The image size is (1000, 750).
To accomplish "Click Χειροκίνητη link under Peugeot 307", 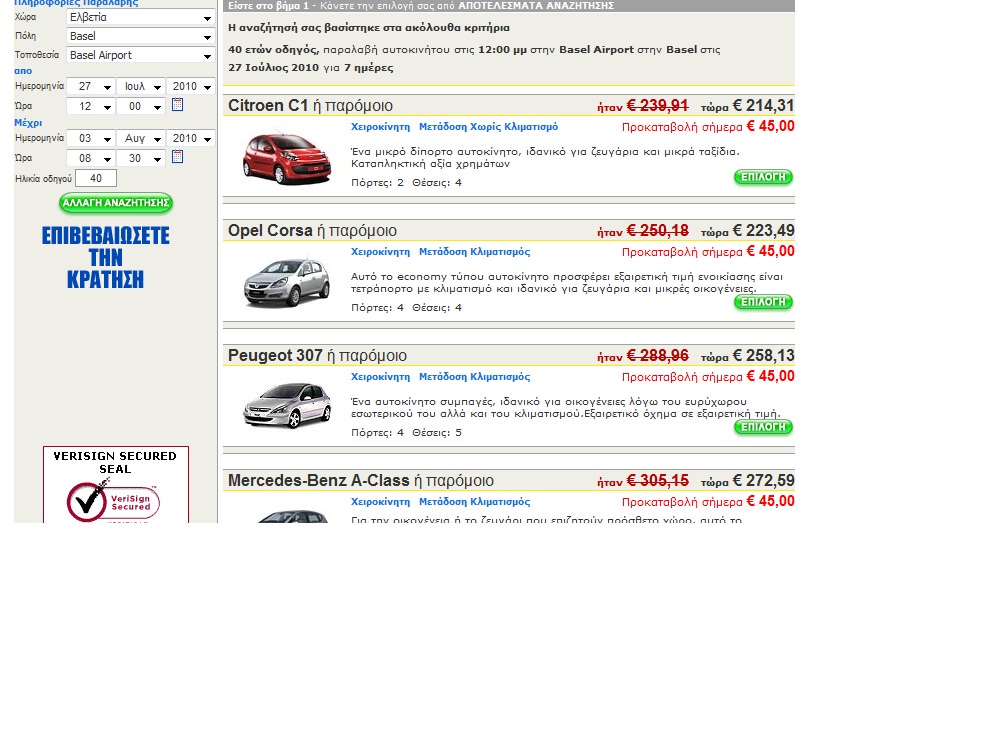I will coord(380,377).
